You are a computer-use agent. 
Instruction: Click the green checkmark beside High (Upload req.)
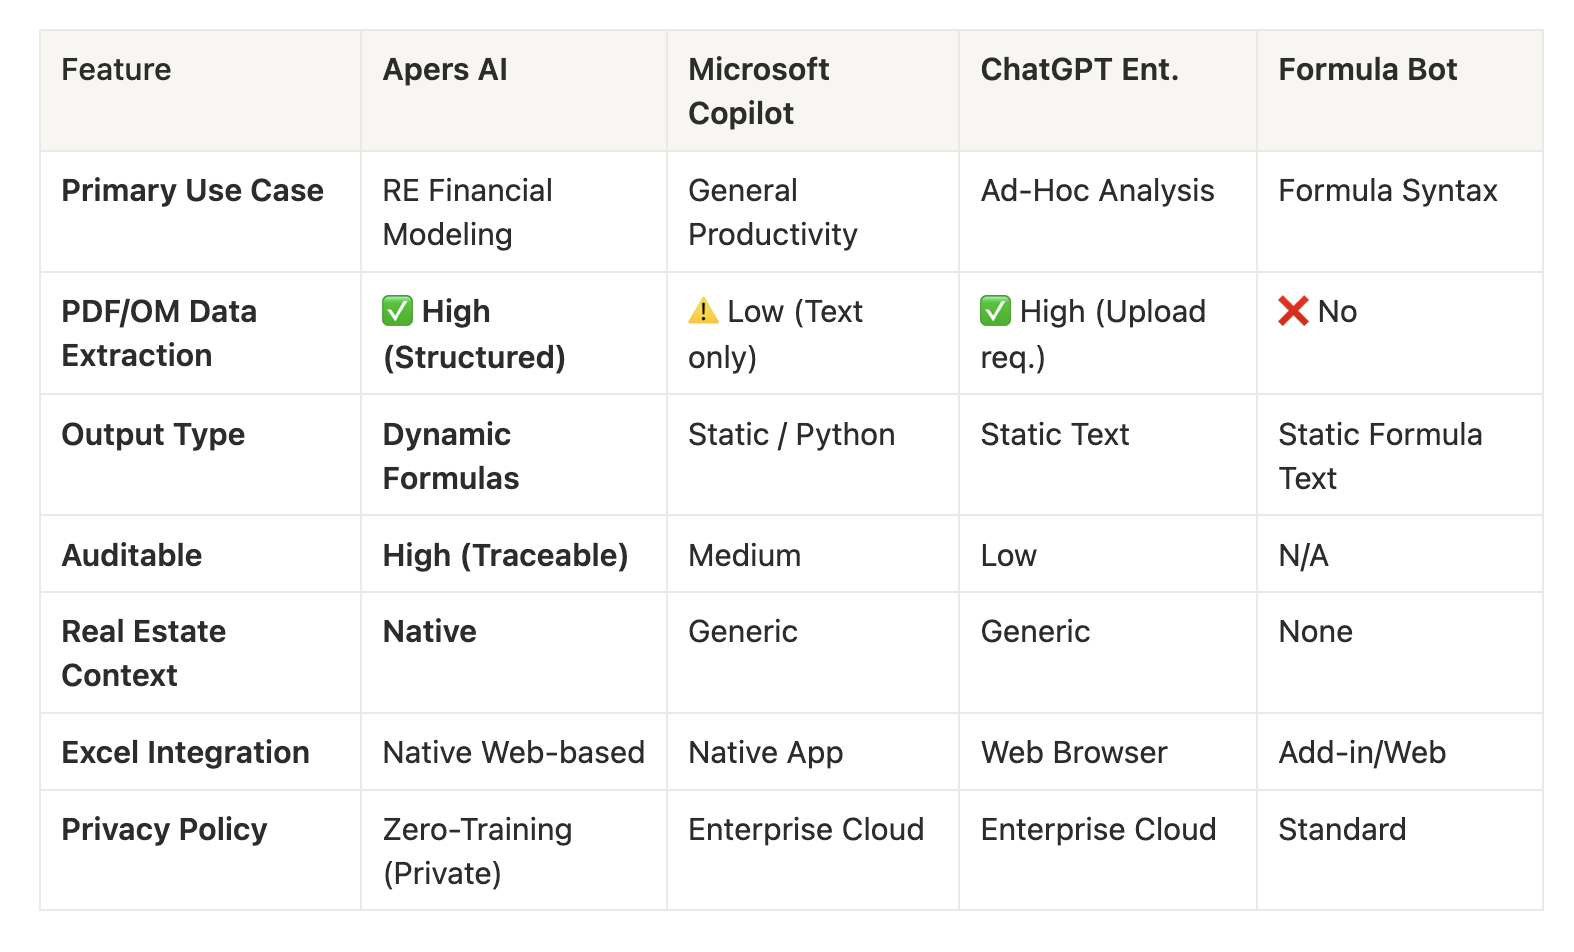(995, 311)
